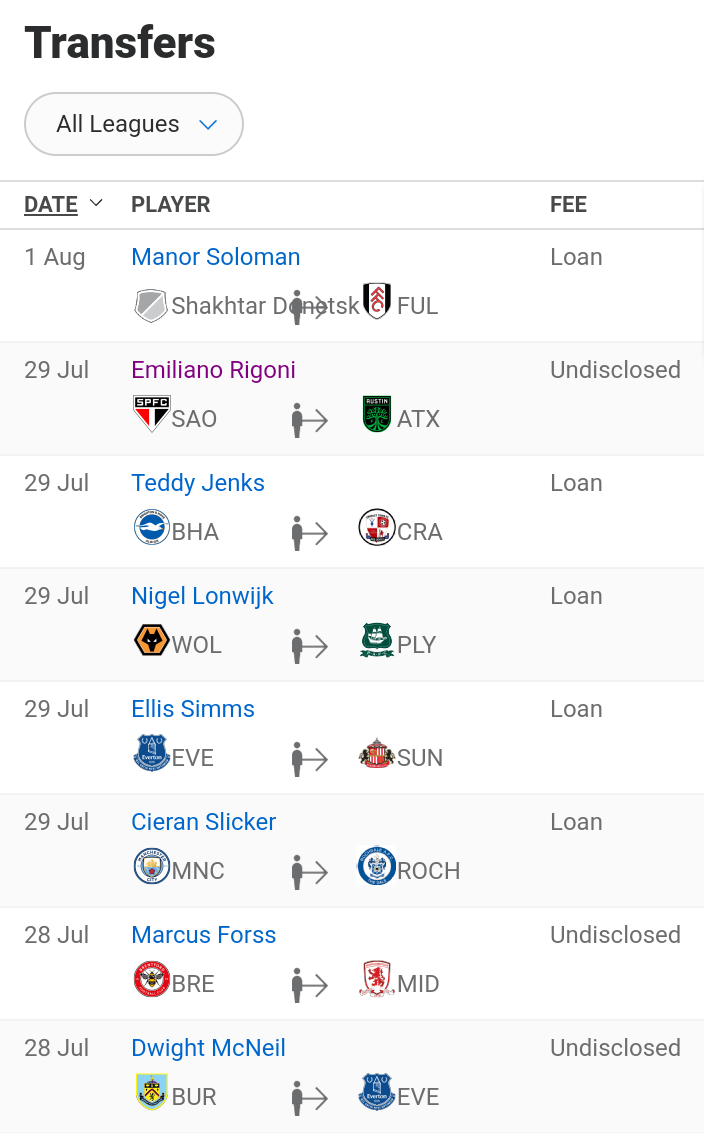Viewport: 704px width, 1133px height.
Task: Open Teddy Jenks player page
Action: click(x=198, y=483)
